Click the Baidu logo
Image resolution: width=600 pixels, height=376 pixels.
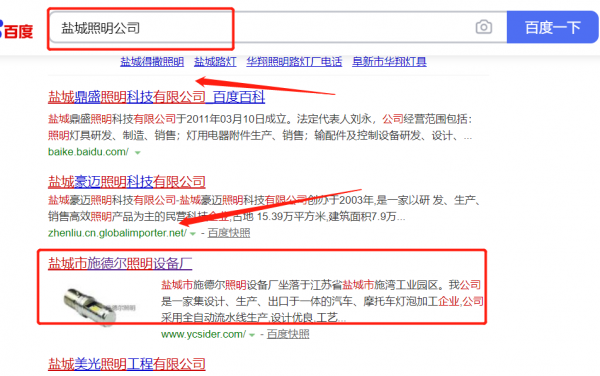coord(16,30)
